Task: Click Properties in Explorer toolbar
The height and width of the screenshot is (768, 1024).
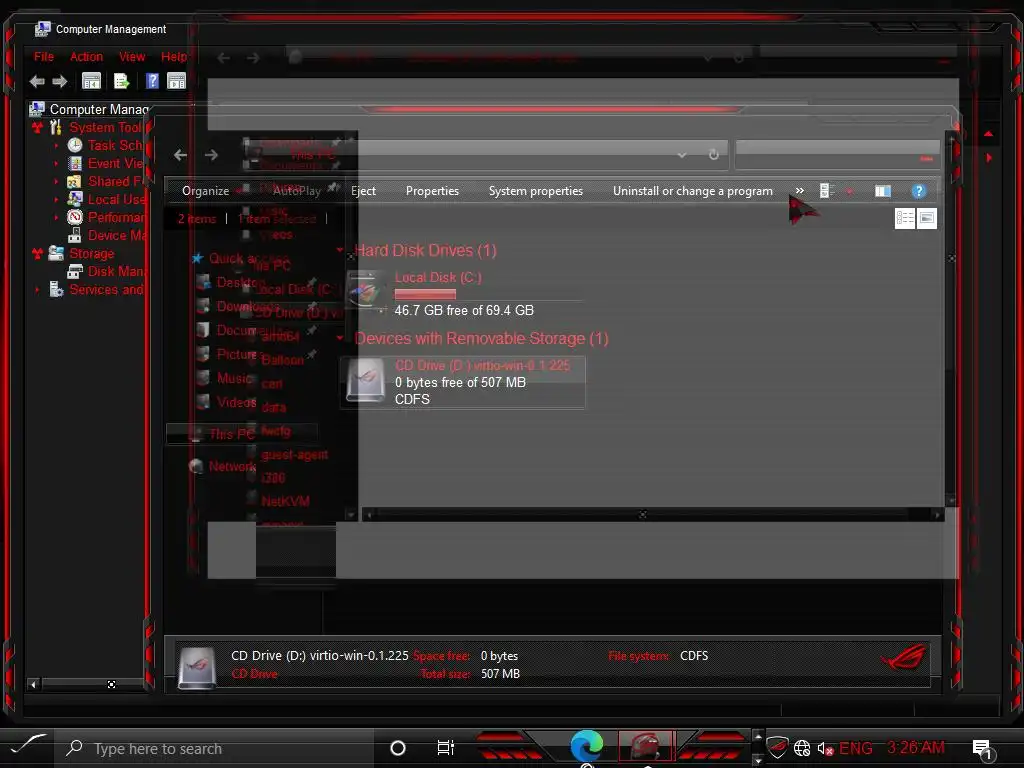Action: 432,191
